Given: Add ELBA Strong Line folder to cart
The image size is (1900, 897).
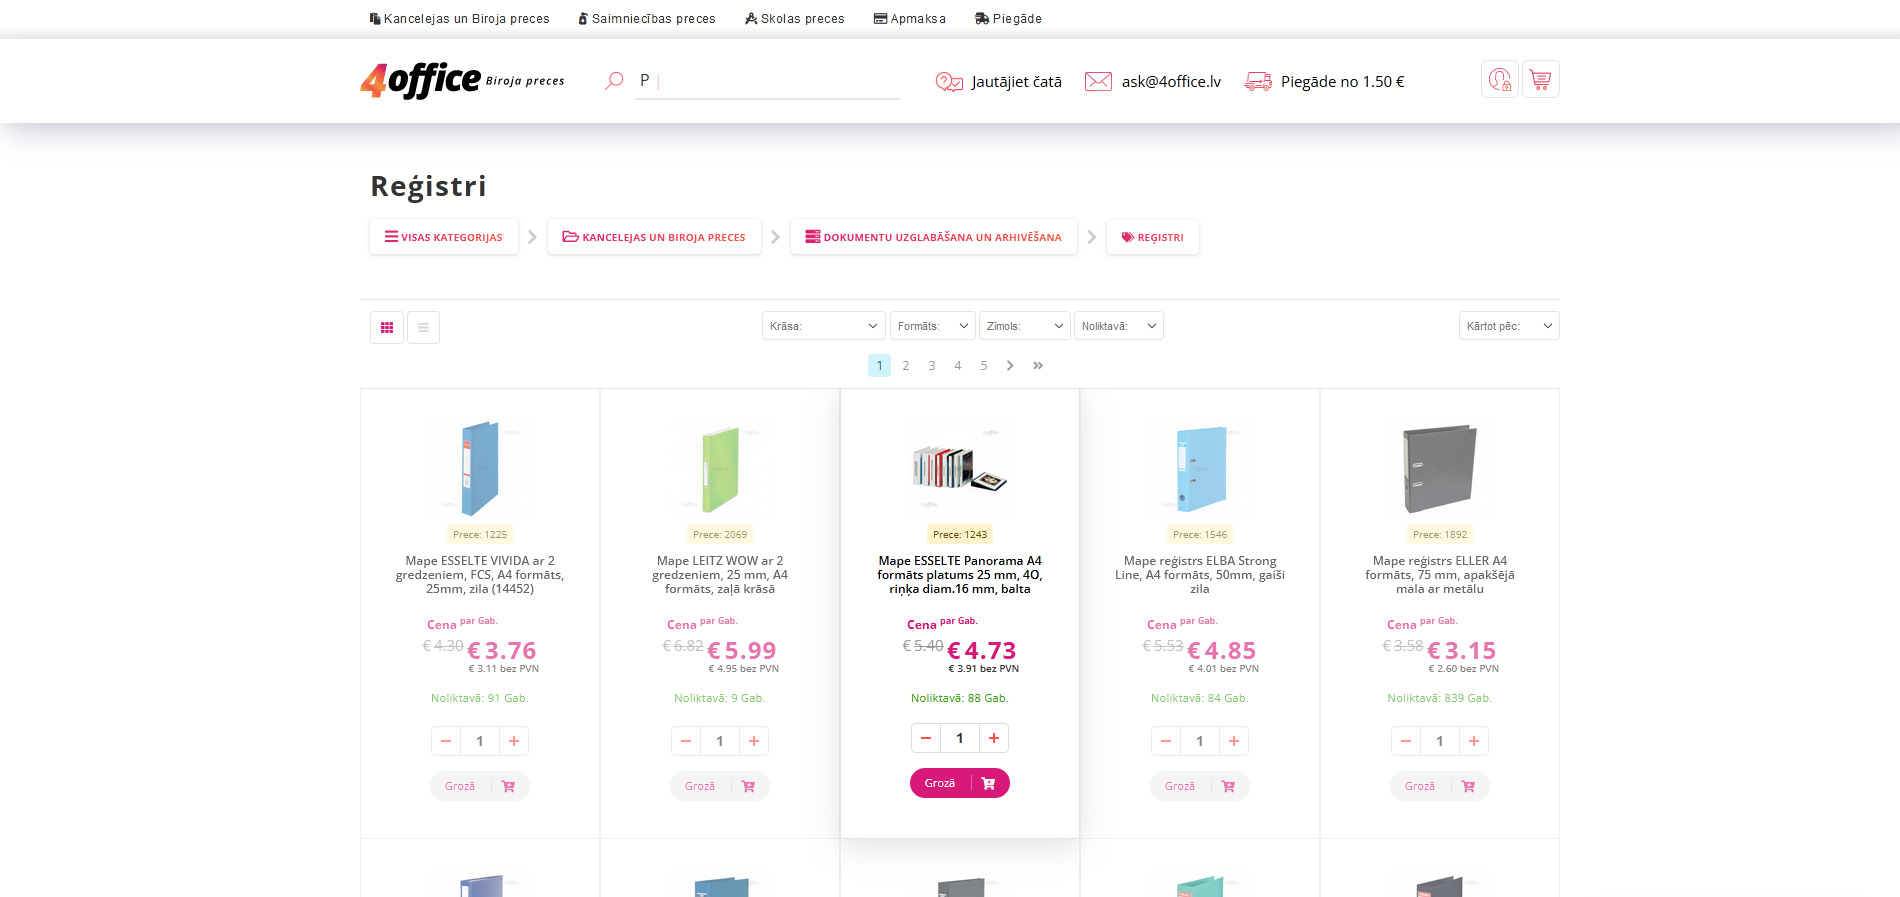Looking at the screenshot, I should point(1200,786).
